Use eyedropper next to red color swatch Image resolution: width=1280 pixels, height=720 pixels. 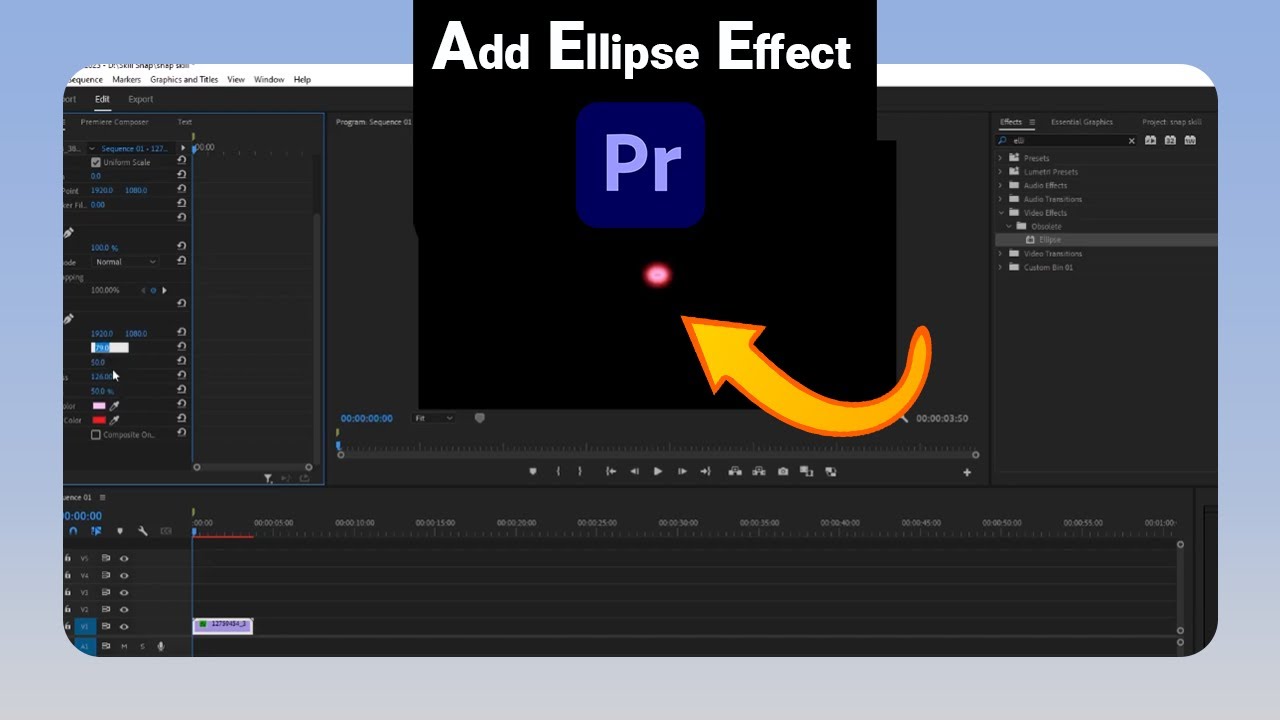114,420
